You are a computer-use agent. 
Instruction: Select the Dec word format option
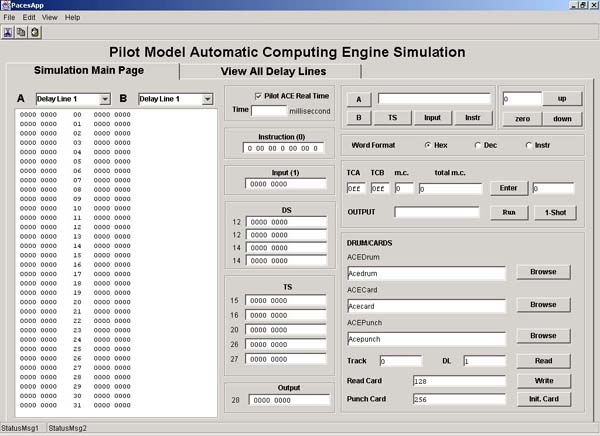[478, 145]
